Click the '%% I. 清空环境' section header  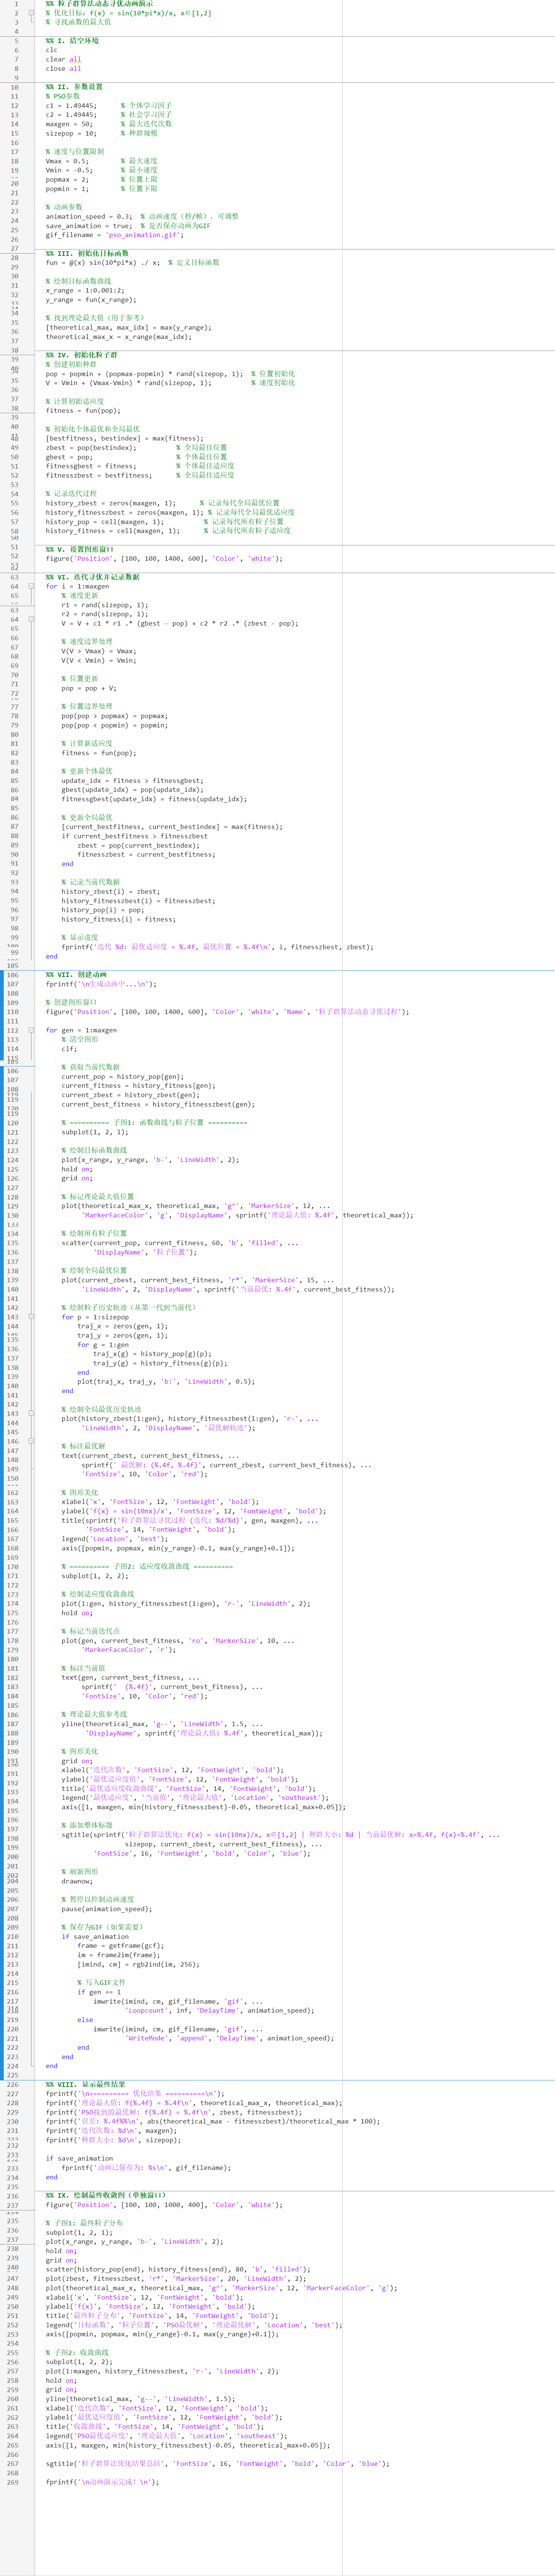(x=72, y=41)
